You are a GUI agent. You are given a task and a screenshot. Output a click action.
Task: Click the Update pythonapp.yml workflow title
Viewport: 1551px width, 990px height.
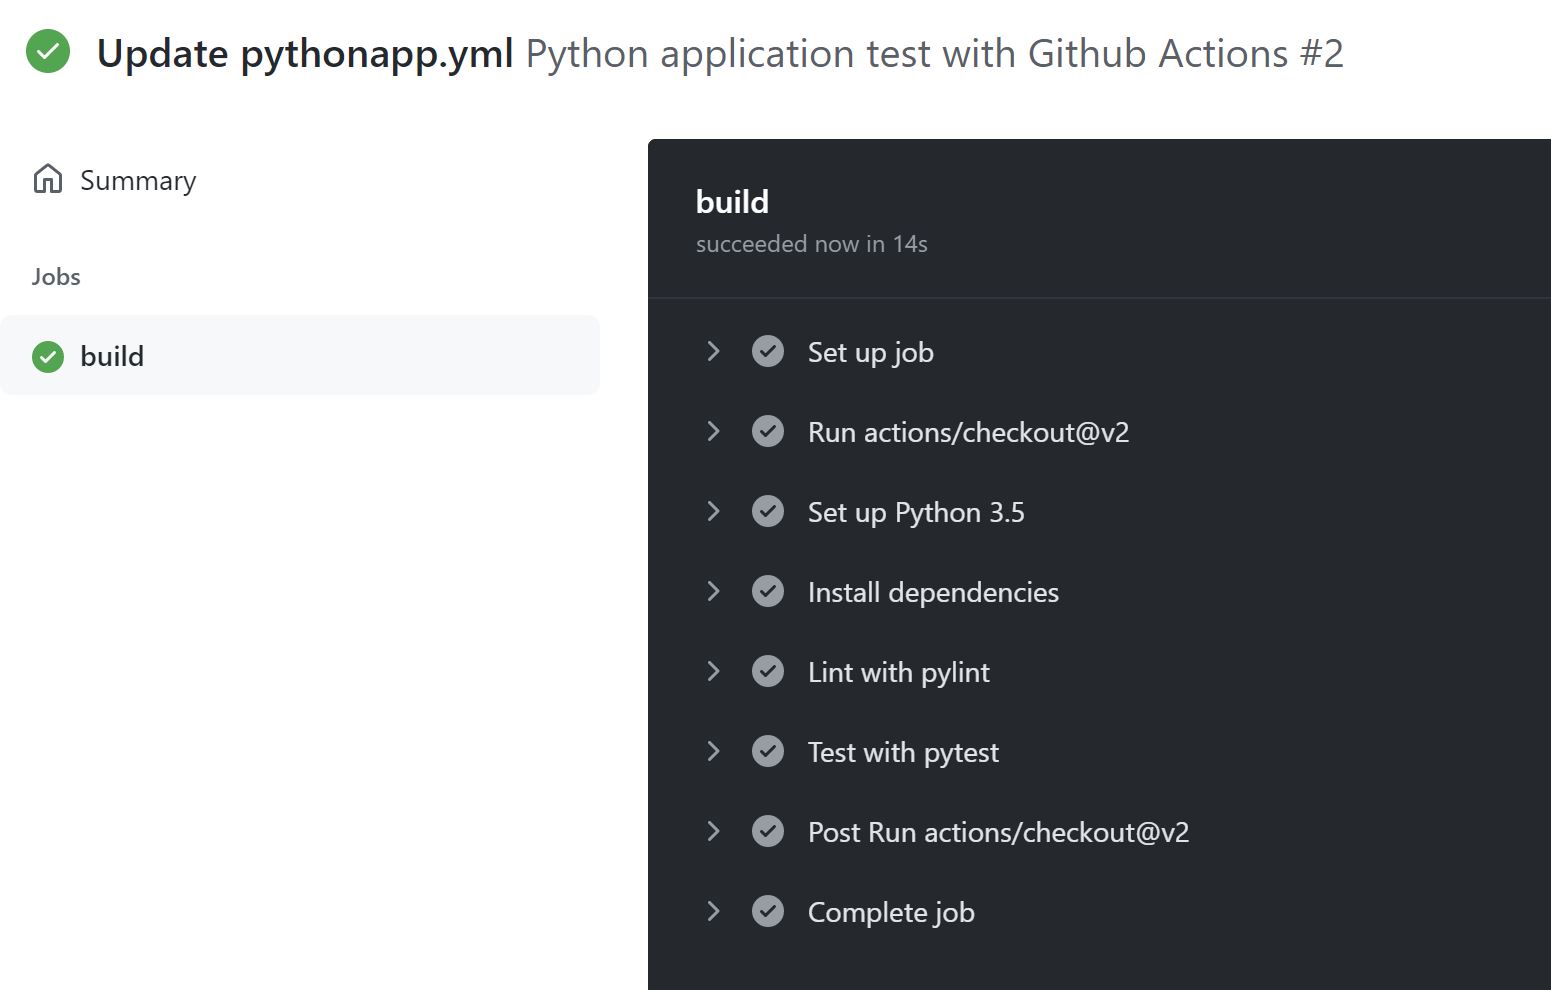pos(304,53)
